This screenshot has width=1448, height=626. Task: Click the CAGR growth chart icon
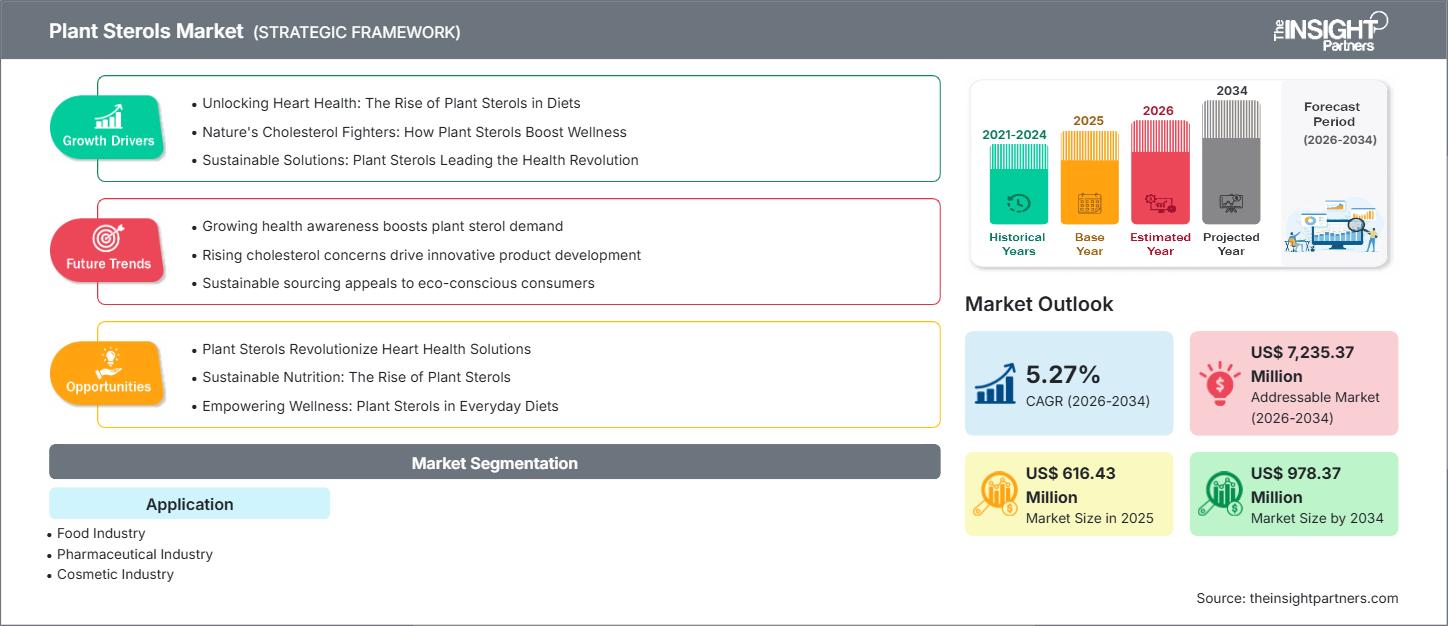click(996, 384)
